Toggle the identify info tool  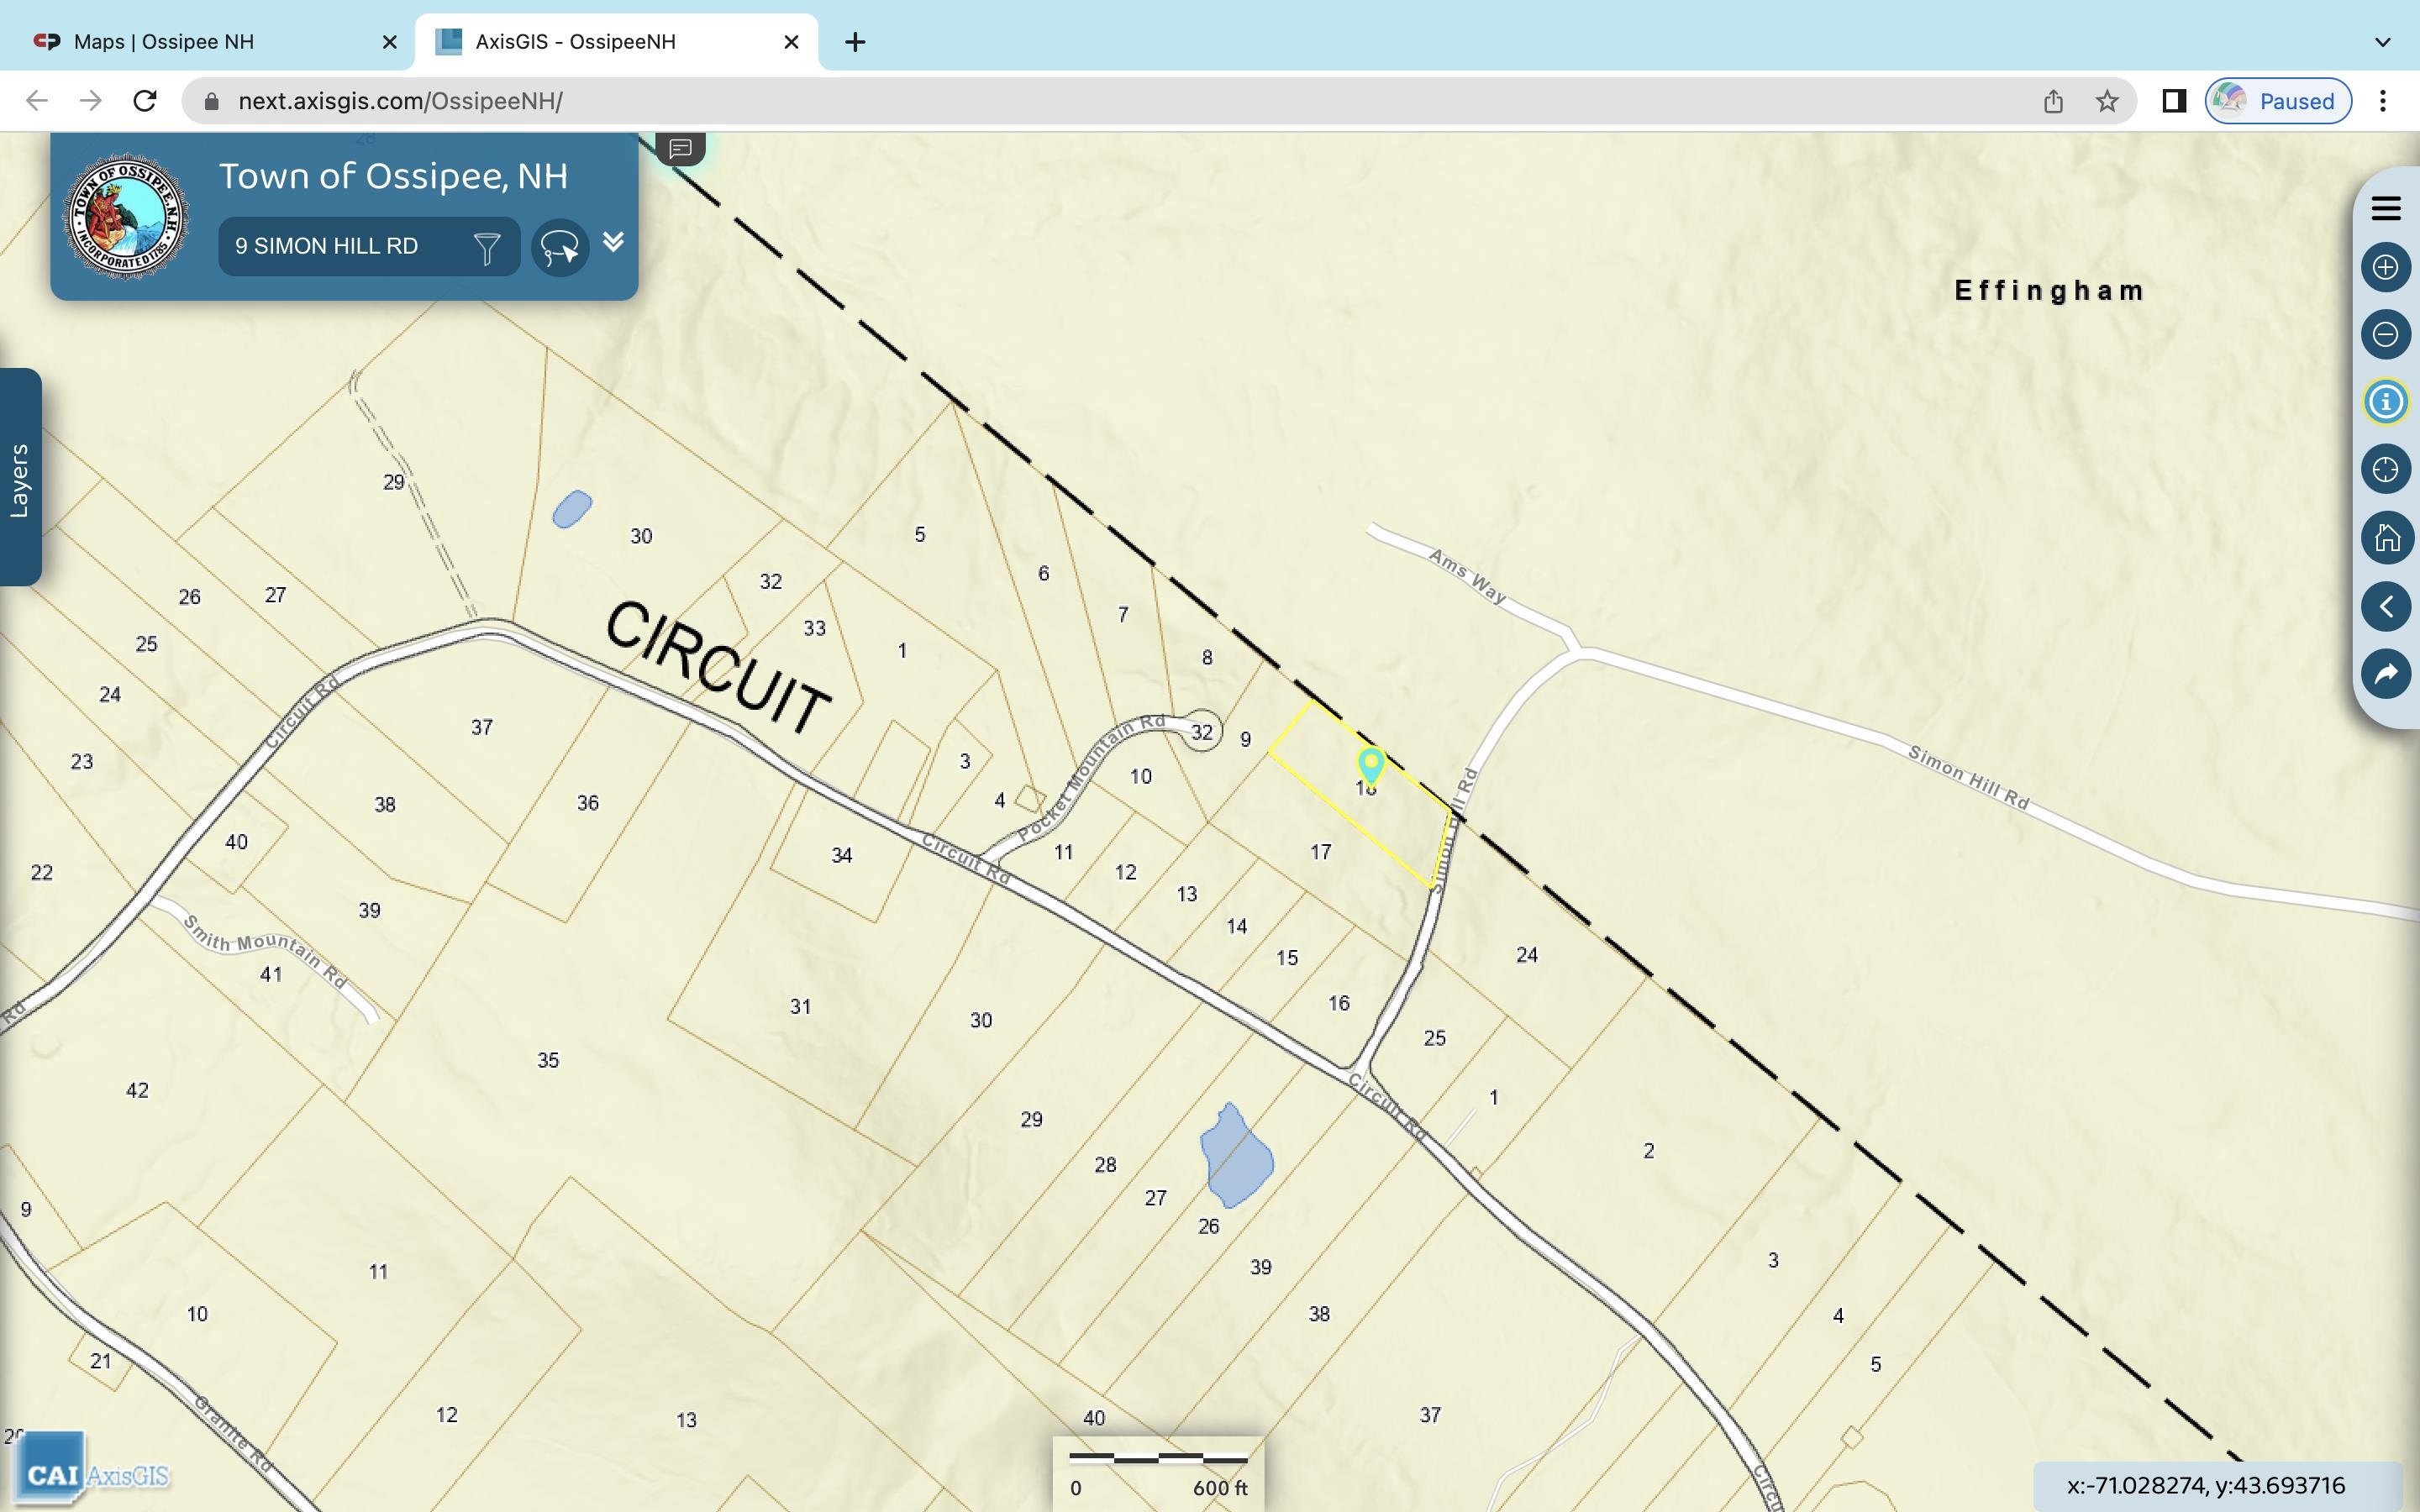[2385, 402]
